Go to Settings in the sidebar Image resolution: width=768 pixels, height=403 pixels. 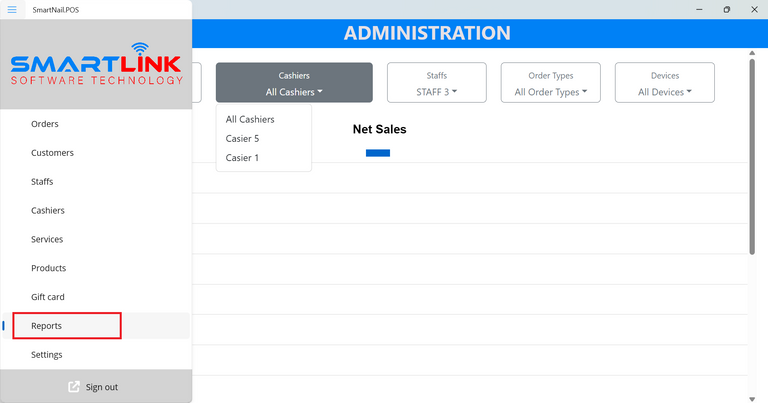pyautogui.click(x=47, y=355)
